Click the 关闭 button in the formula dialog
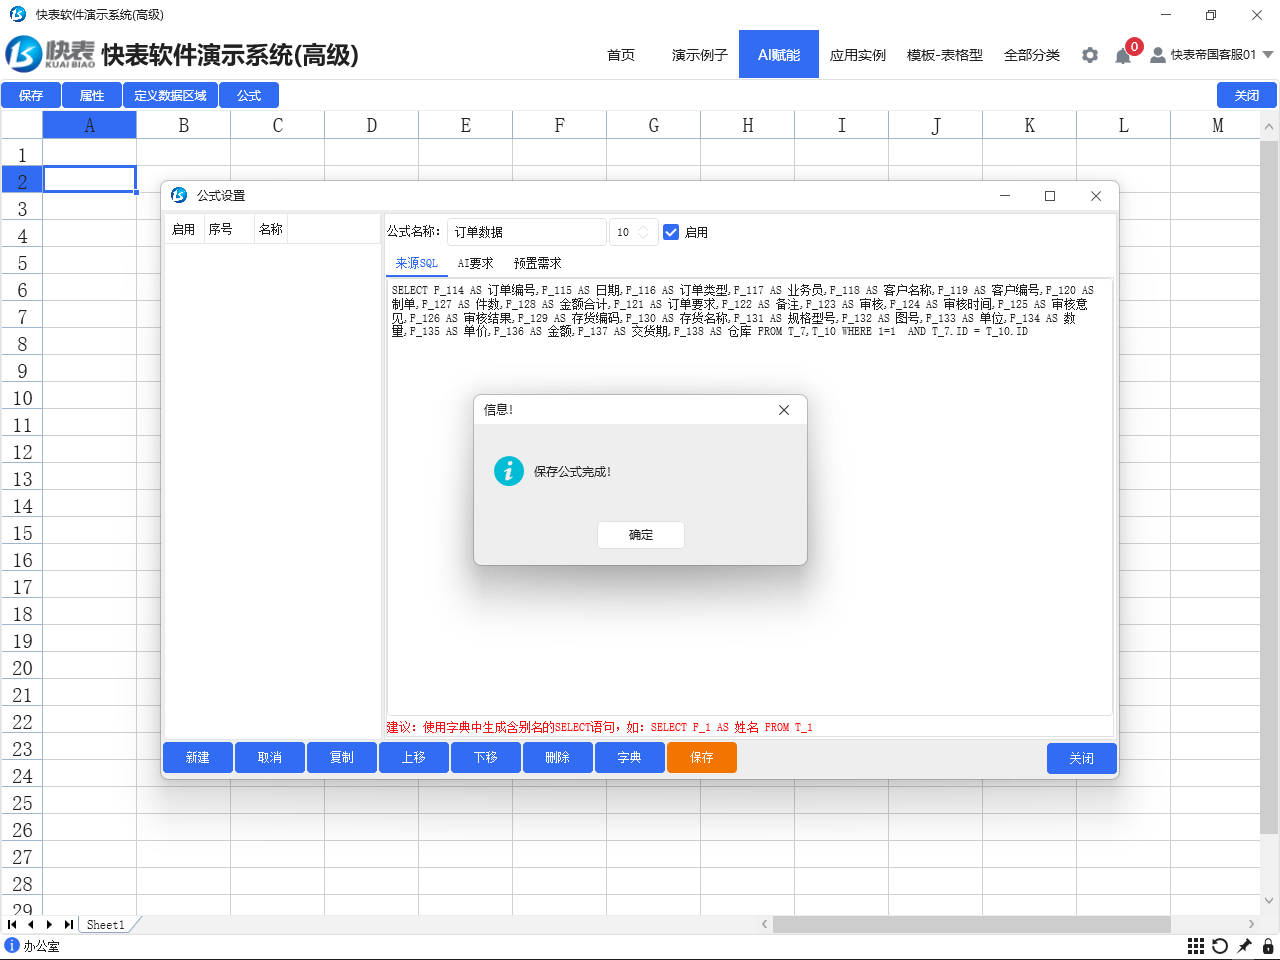 (x=1082, y=758)
